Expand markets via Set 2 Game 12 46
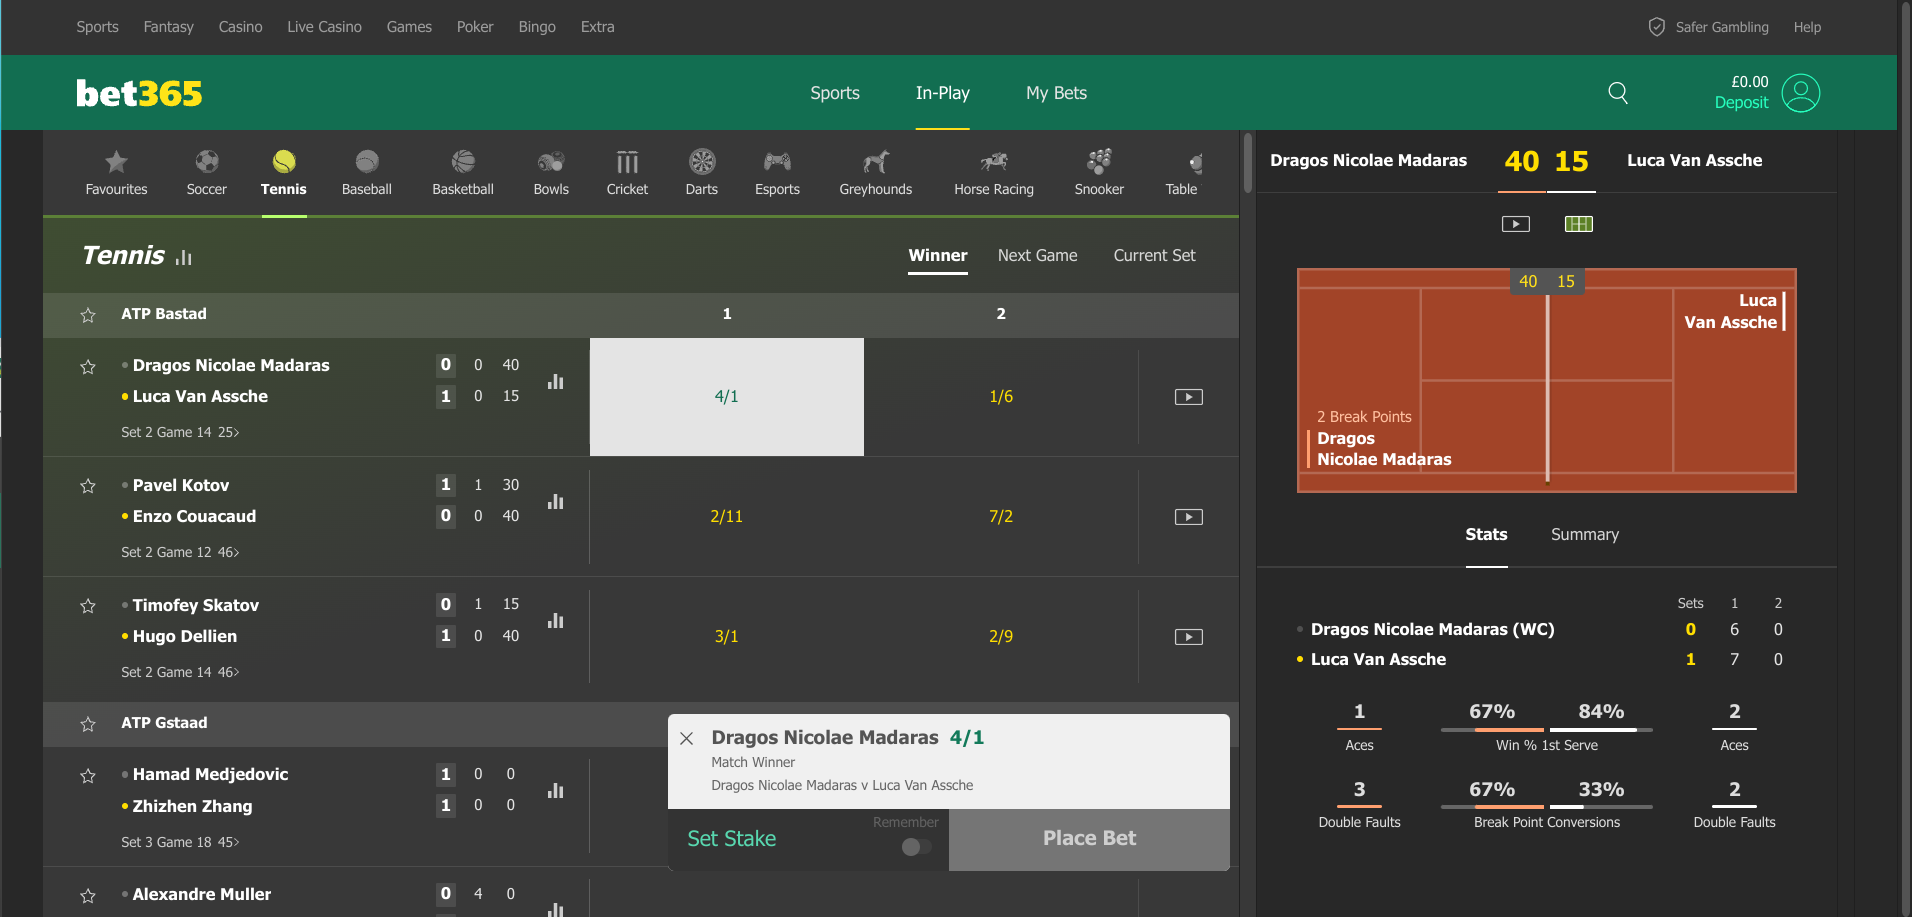 tap(180, 552)
